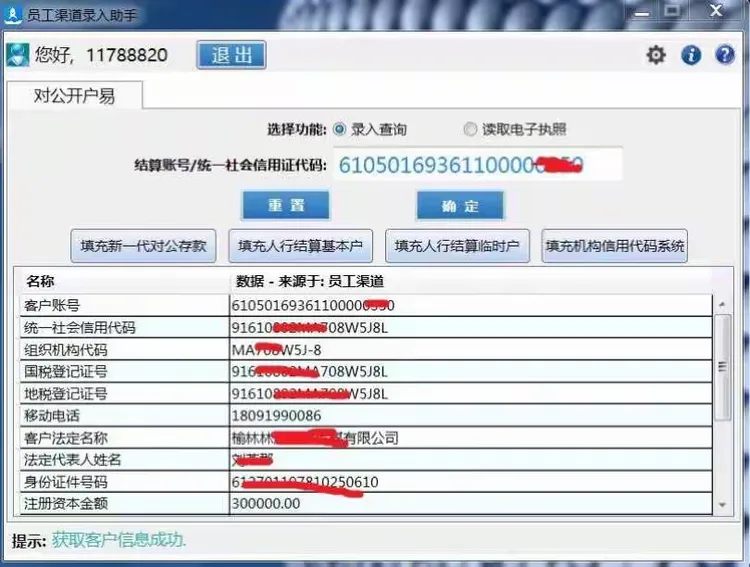The image size is (750, 567).
Task: Click the blue info icon
Action: click(x=691, y=55)
